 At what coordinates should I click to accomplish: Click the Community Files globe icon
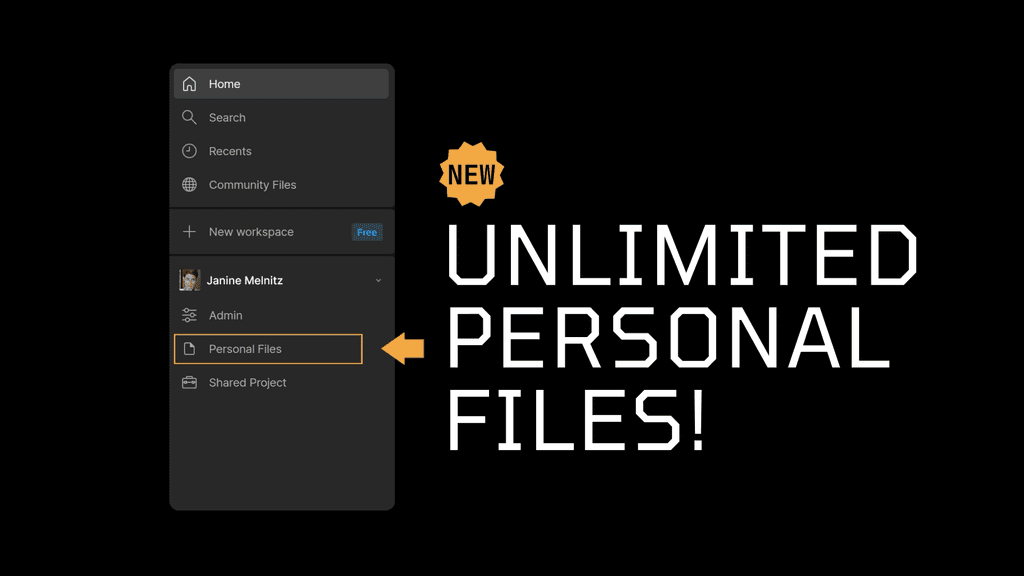(190, 185)
